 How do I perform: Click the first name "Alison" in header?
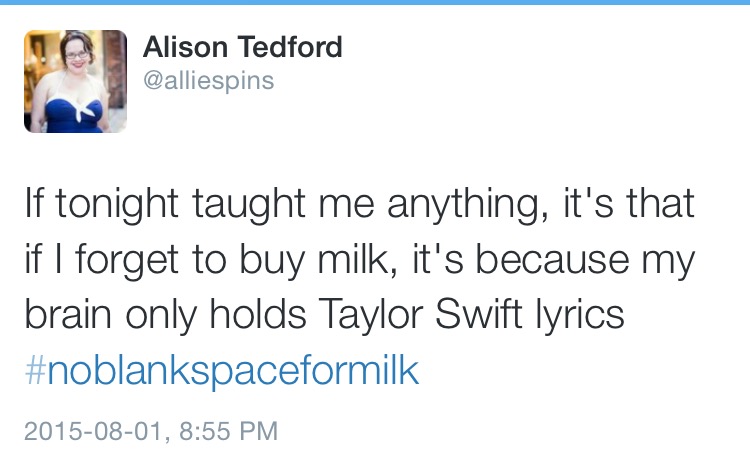[185, 47]
